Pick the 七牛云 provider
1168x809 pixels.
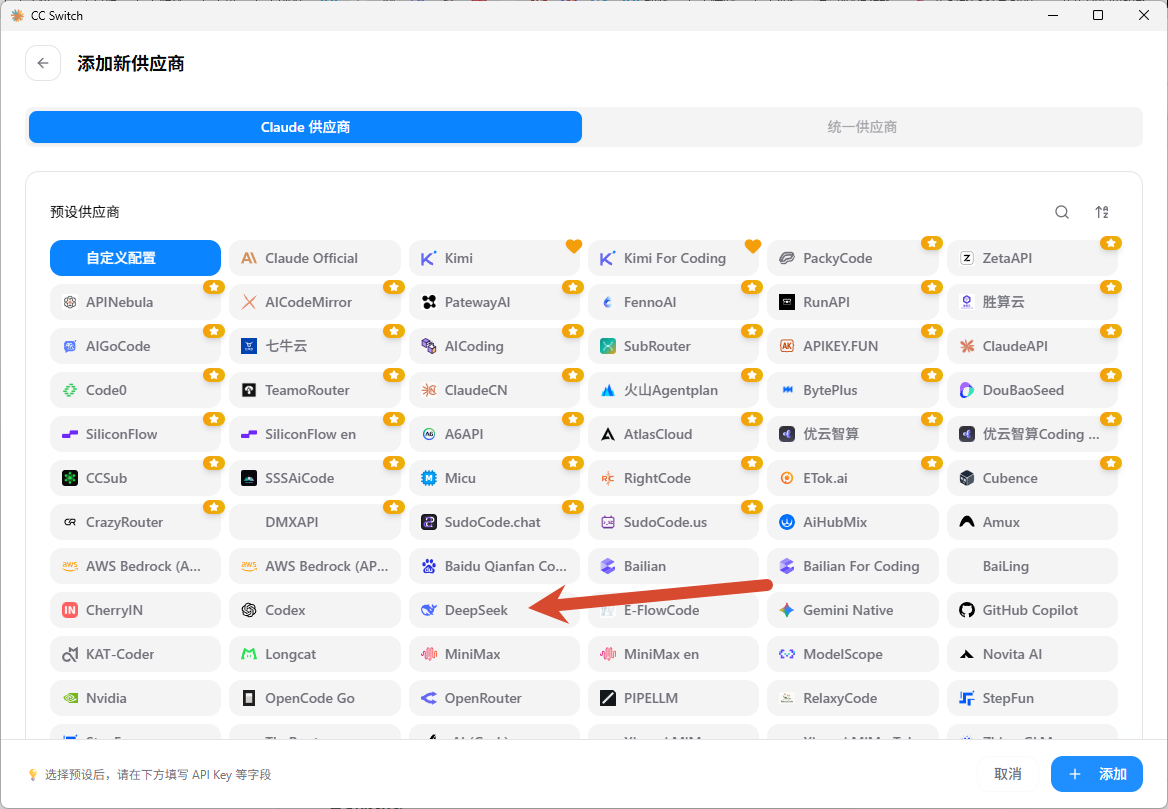315,346
